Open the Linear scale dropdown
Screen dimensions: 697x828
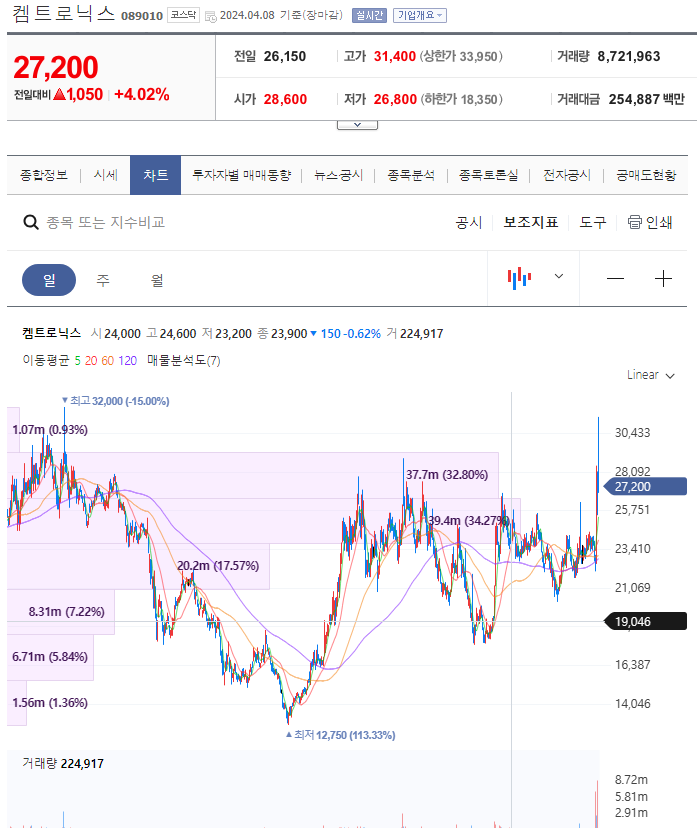tap(651, 375)
